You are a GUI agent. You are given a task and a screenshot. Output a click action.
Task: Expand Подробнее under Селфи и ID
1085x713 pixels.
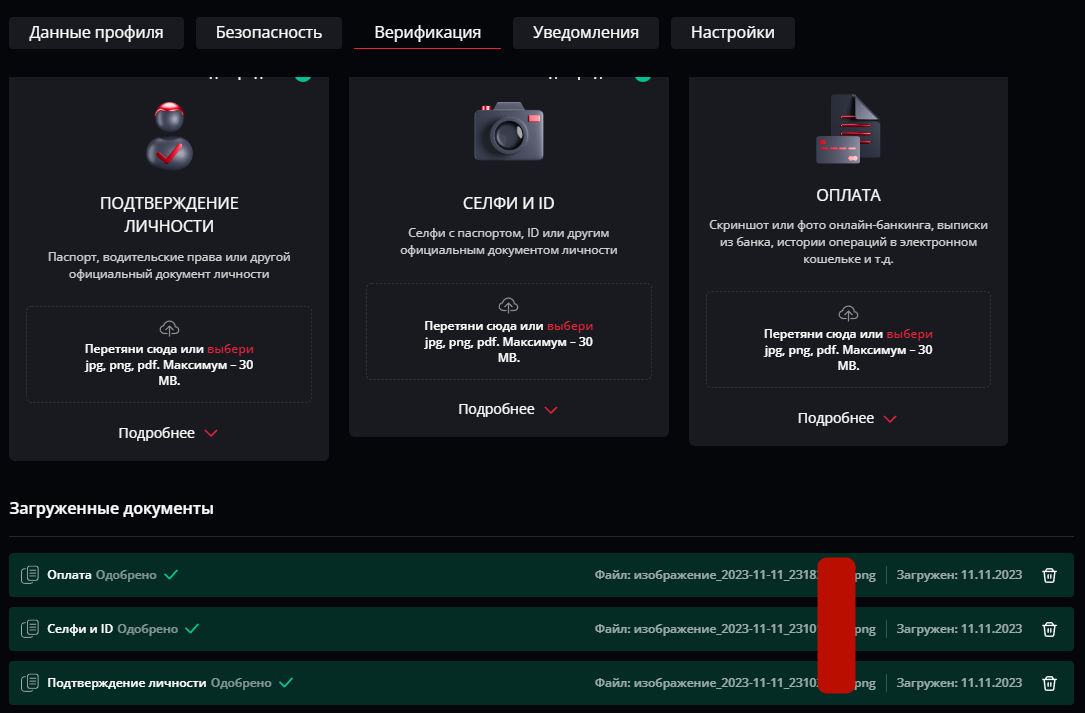(508, 410)
